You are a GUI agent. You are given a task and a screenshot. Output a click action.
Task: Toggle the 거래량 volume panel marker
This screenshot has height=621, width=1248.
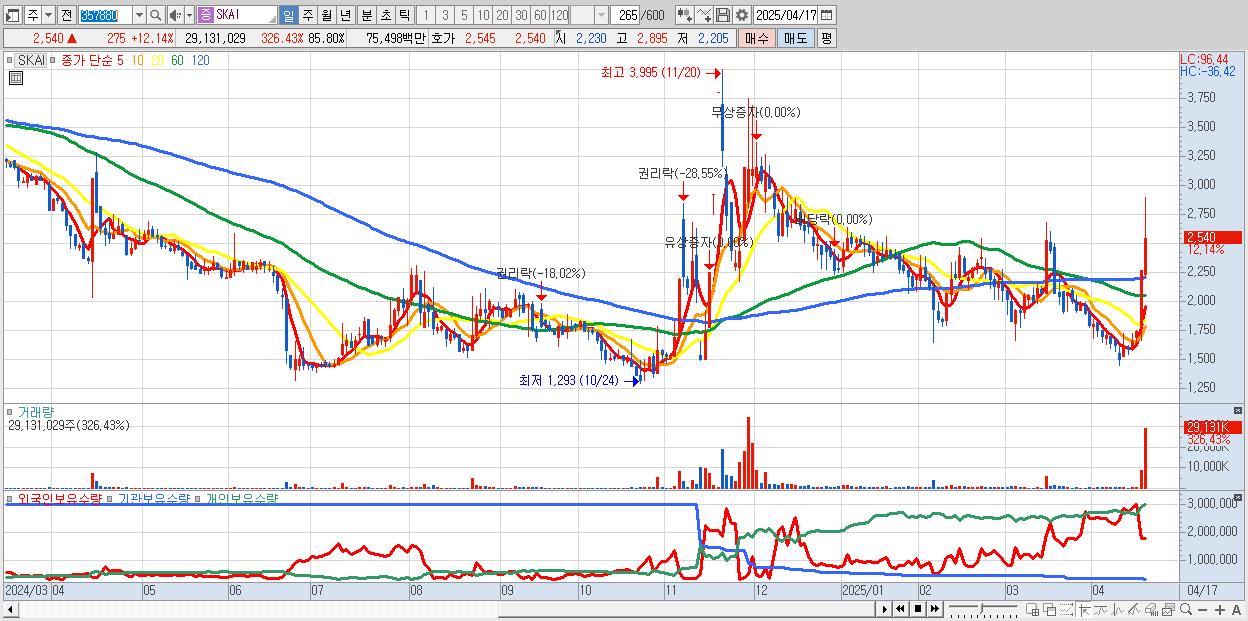click(x=12, y=411)
